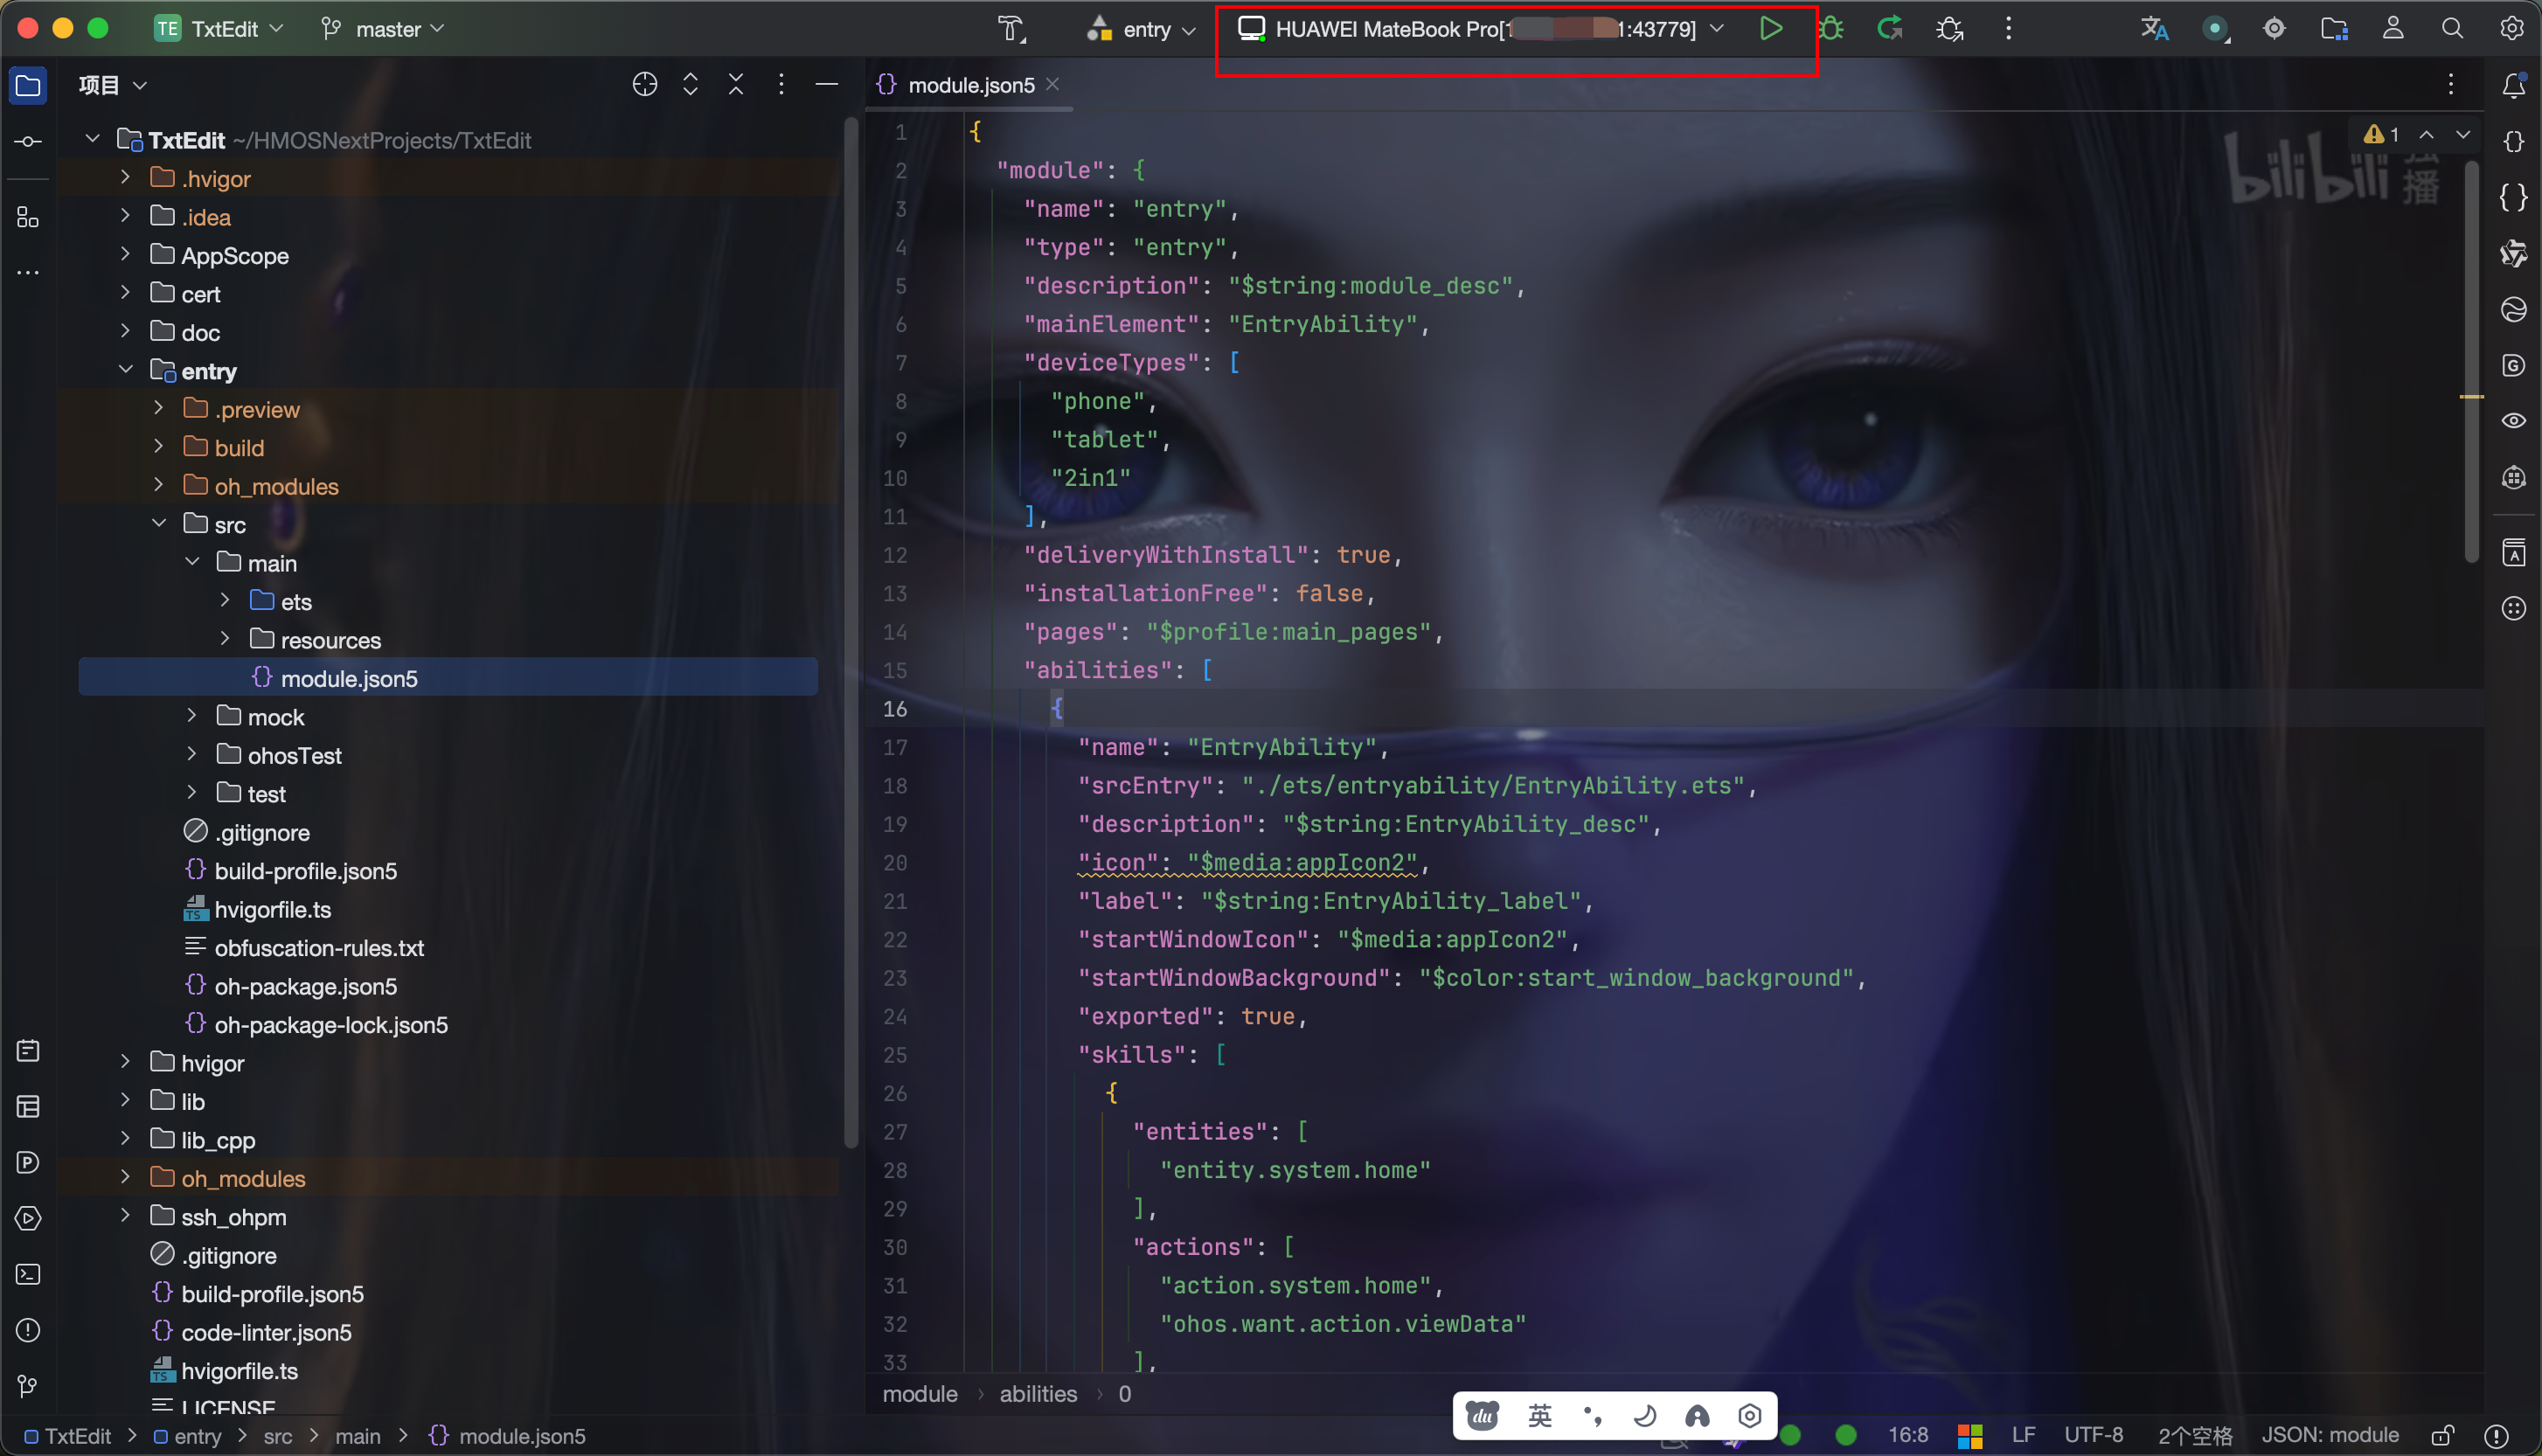Collapse the entry module folder
Screen dimensions: 2542x1456
[x=126, y=370]
